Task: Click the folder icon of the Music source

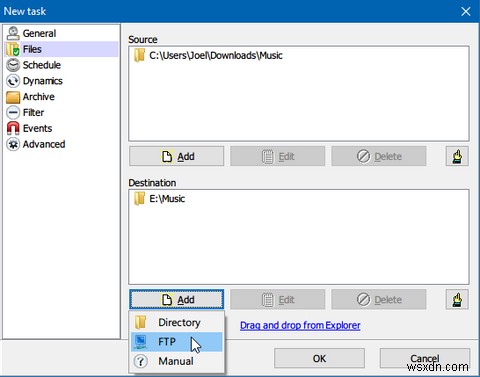Action: (x=139, y=55)
